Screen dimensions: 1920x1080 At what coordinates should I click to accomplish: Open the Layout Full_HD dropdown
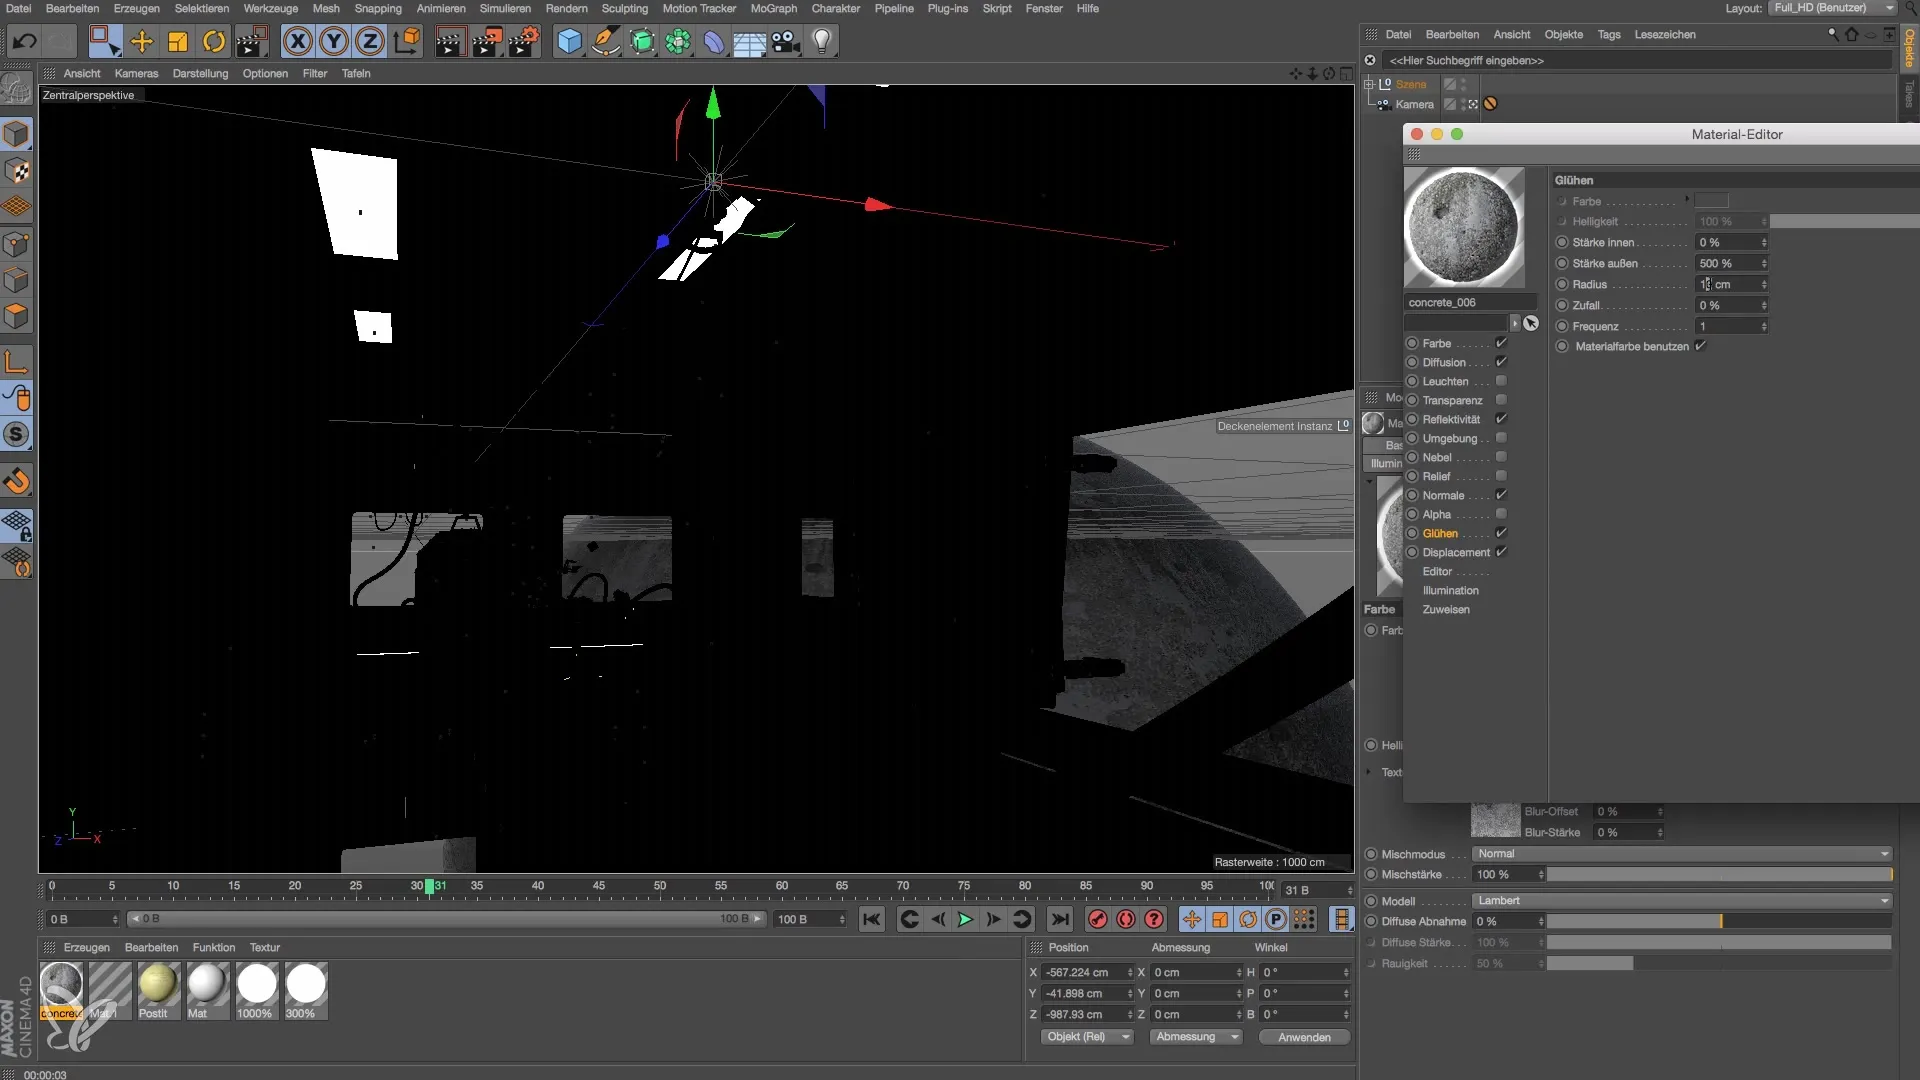pos(1832,8)
